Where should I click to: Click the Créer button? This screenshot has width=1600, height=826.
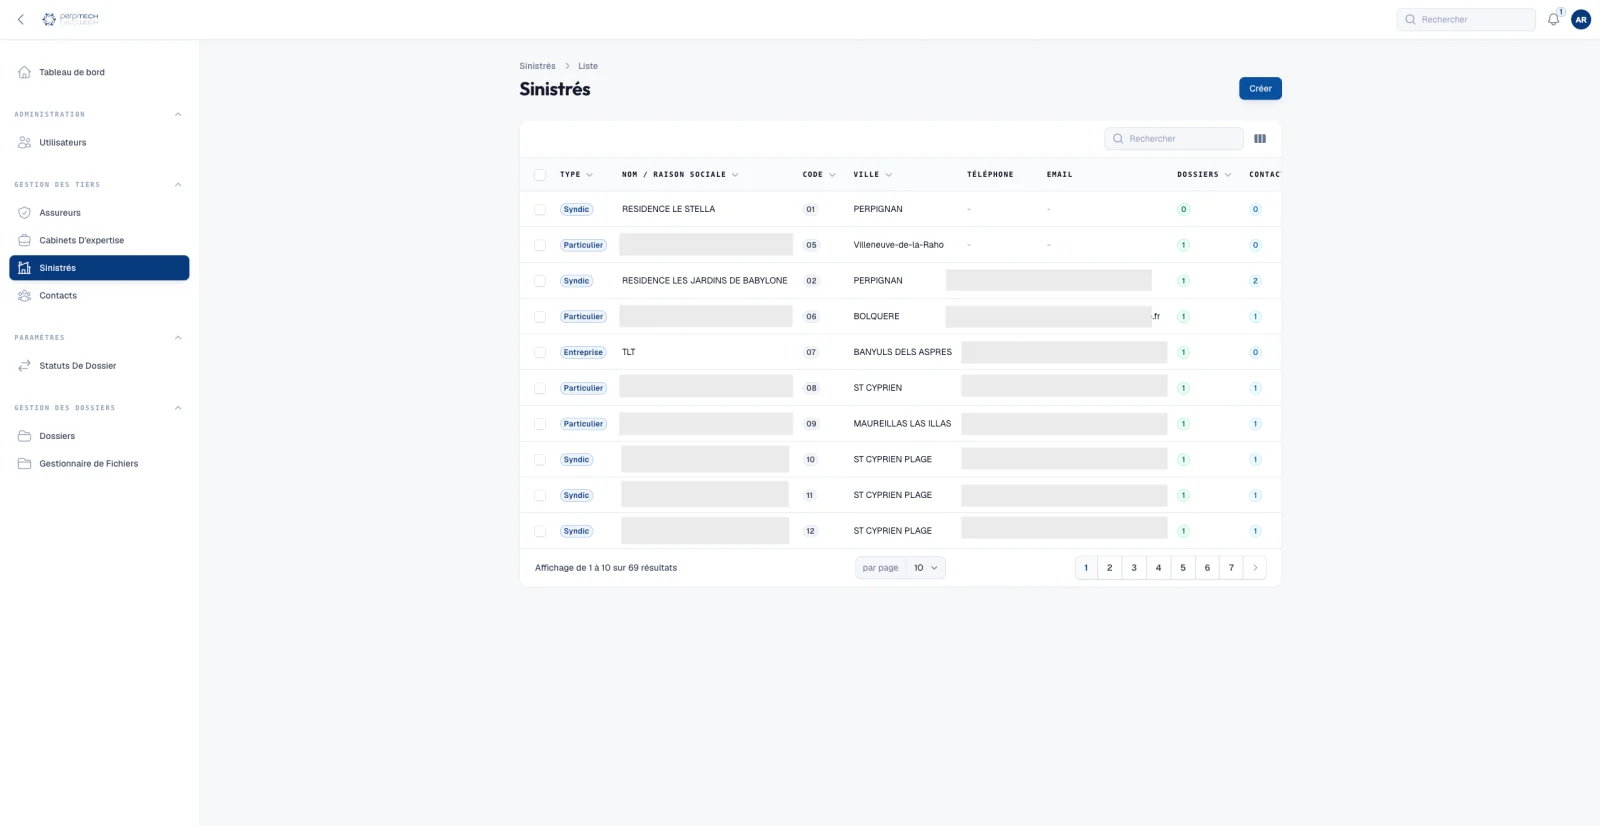pyautogui.click(x=1260, y=88)
